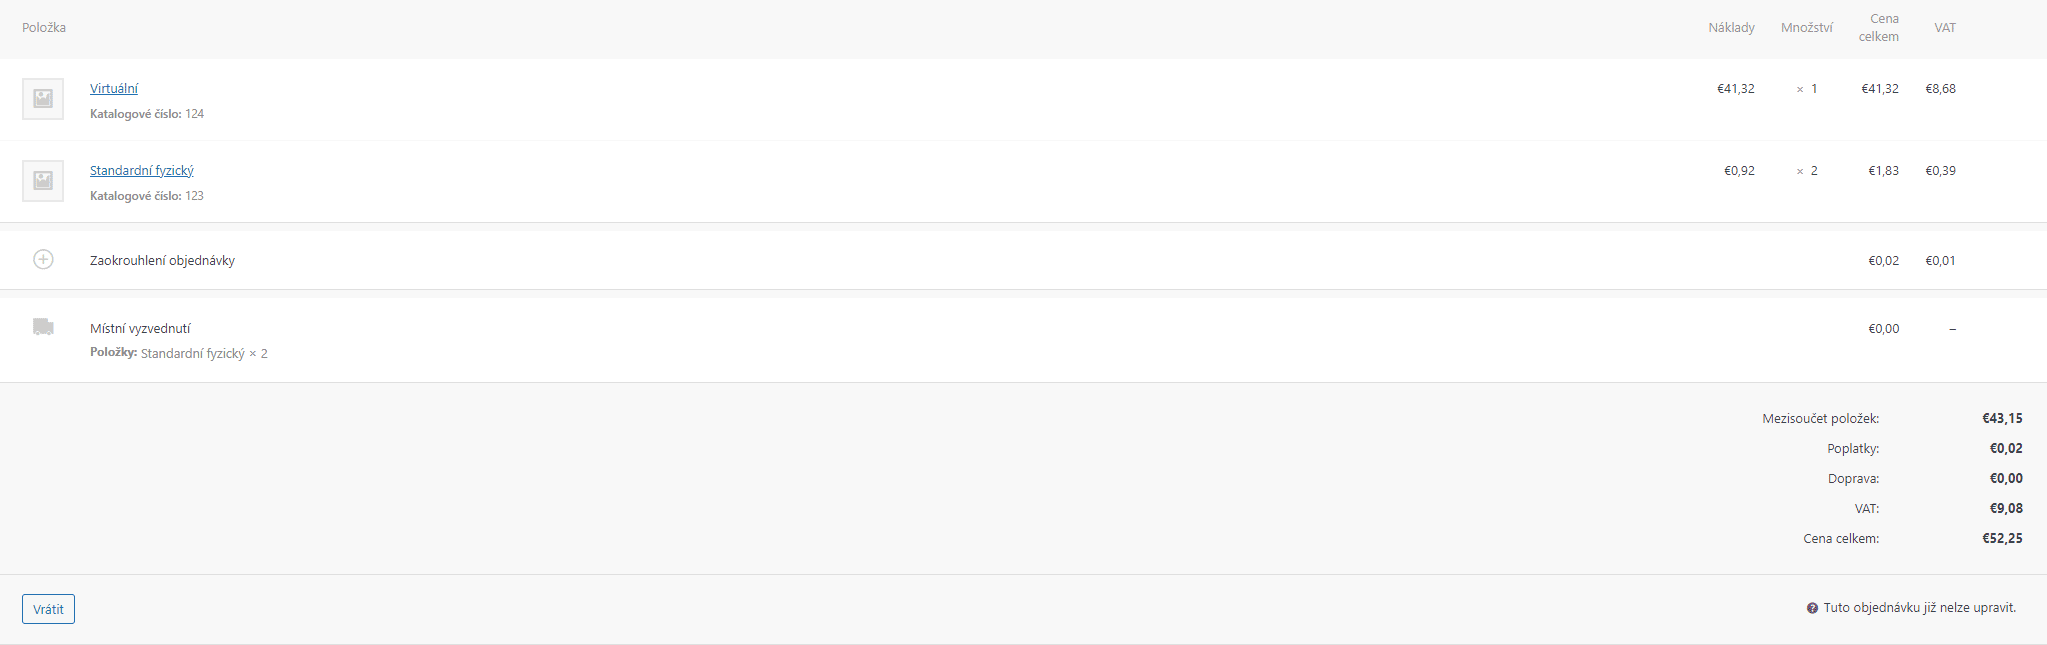Select the Místní vyzvednutí shipping label
Viewport: 2047px width, 645px height.
tap(140, 329)
